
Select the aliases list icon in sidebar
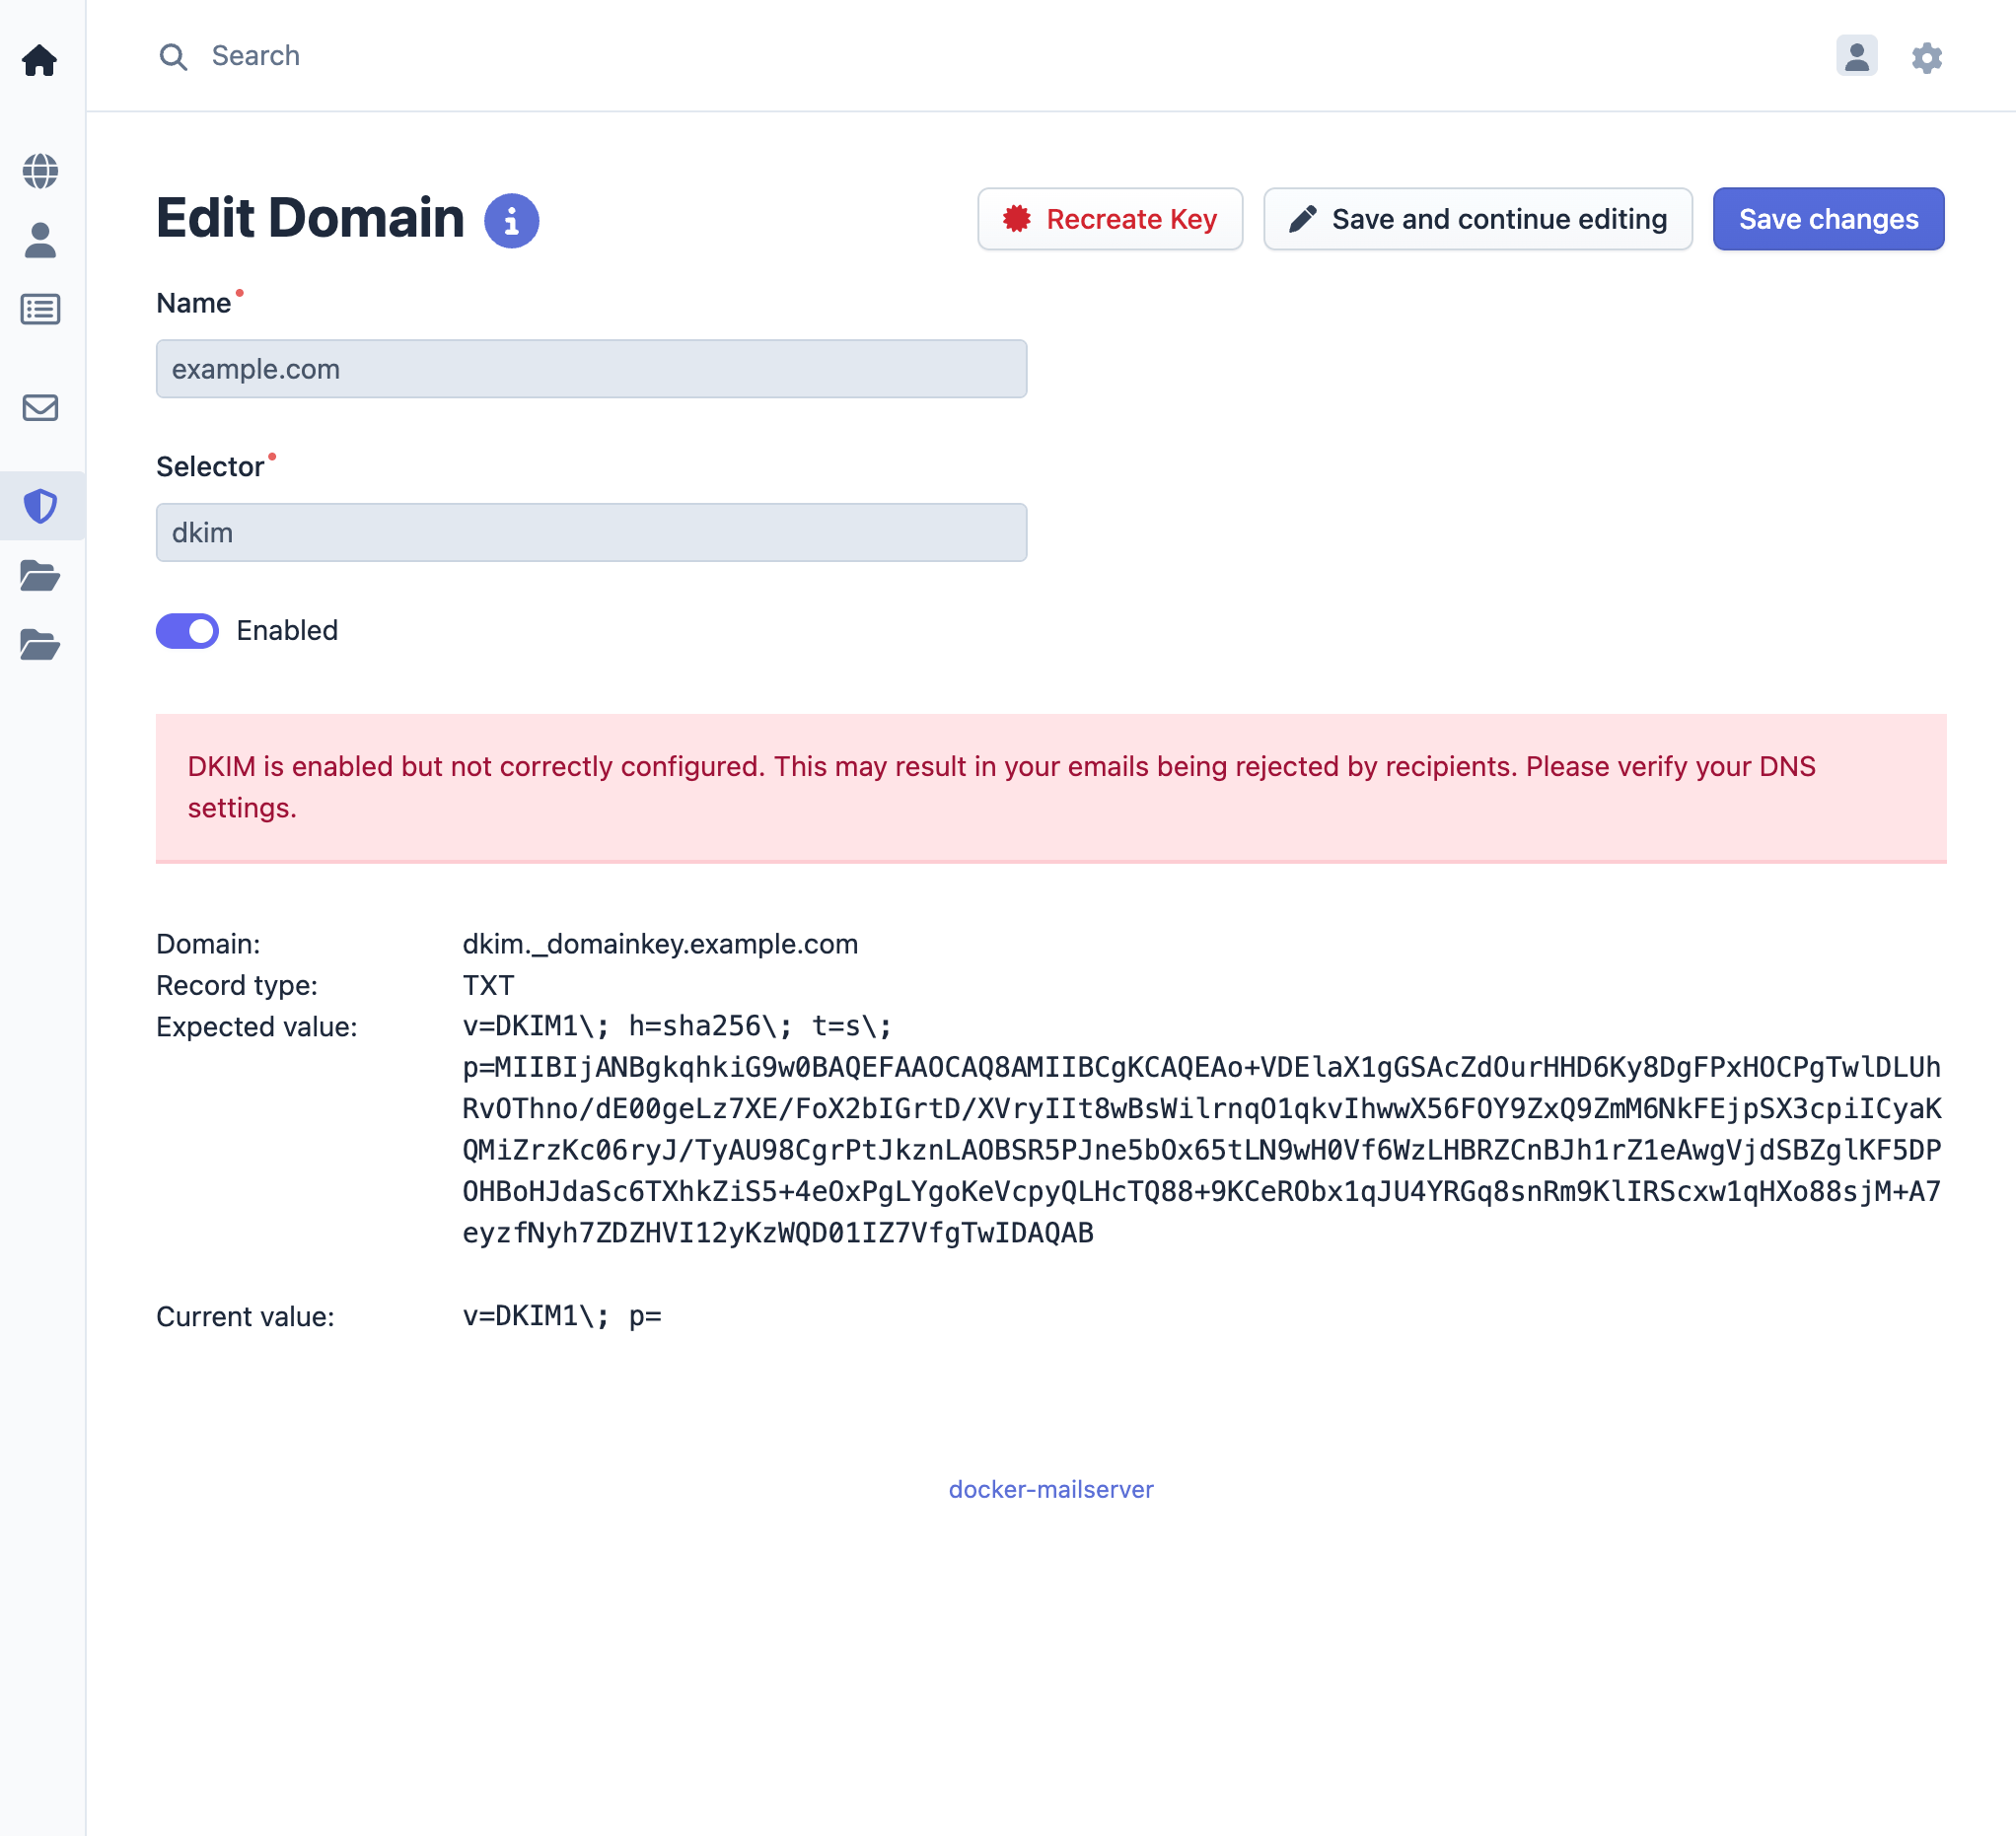tap(41, 310)
